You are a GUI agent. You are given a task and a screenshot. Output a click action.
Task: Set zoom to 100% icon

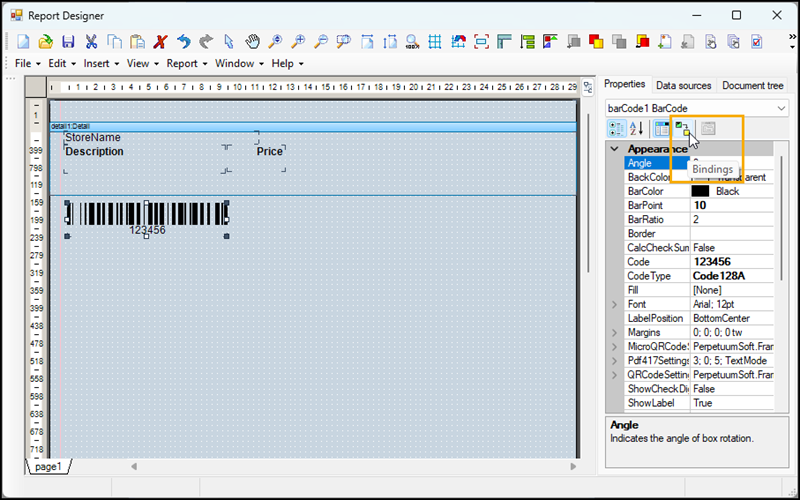click(412, 41)
